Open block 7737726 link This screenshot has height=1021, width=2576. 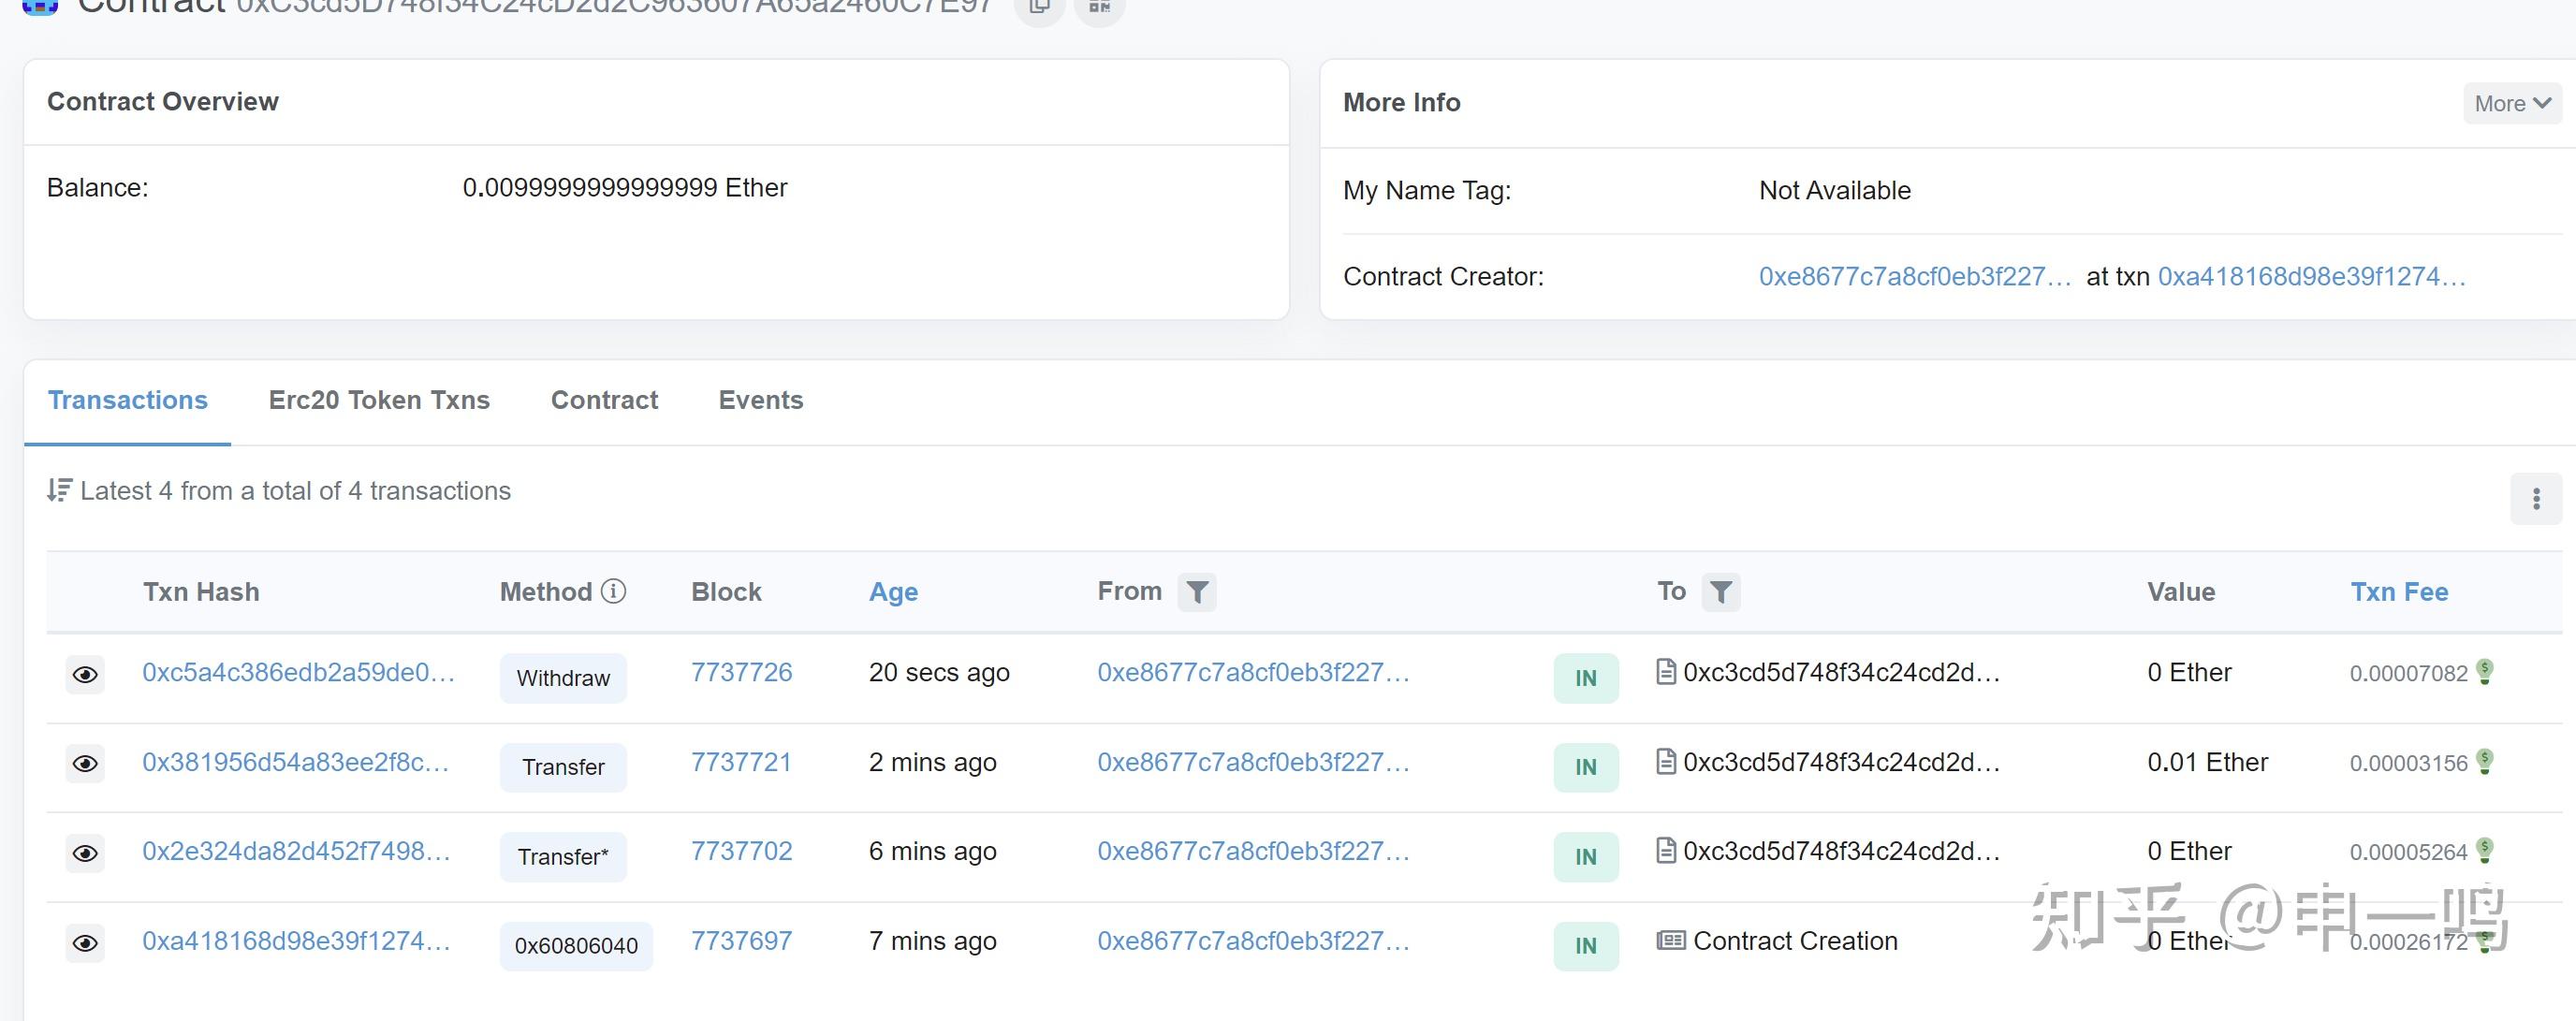[741, 672]
